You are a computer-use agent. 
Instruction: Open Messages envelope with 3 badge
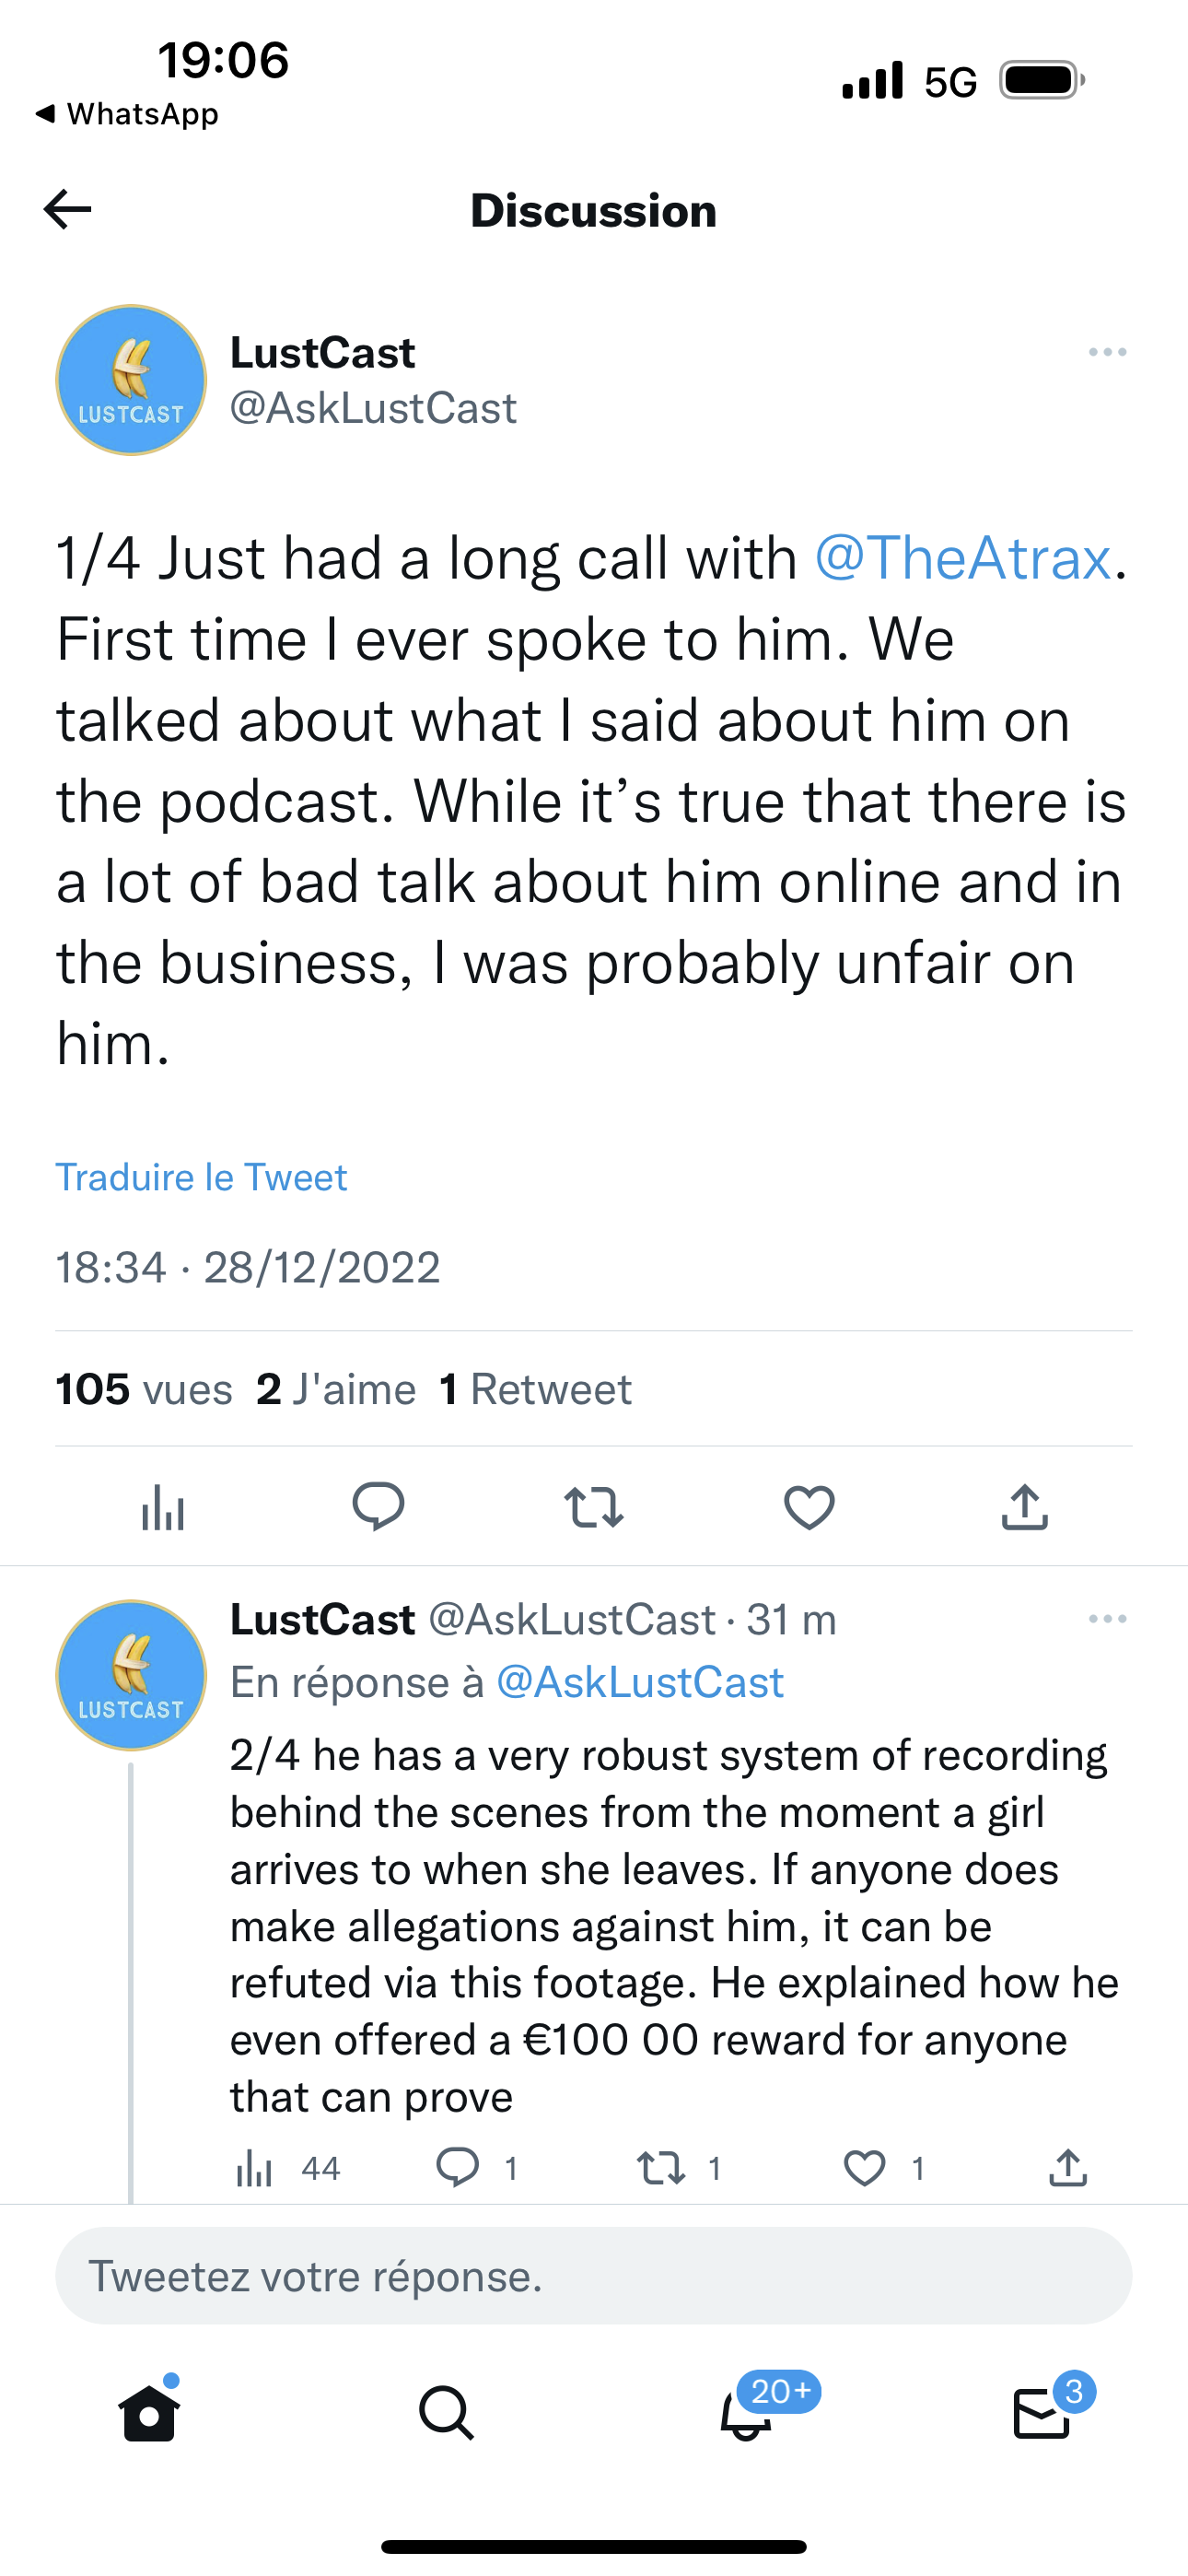coord(1042,2414)
